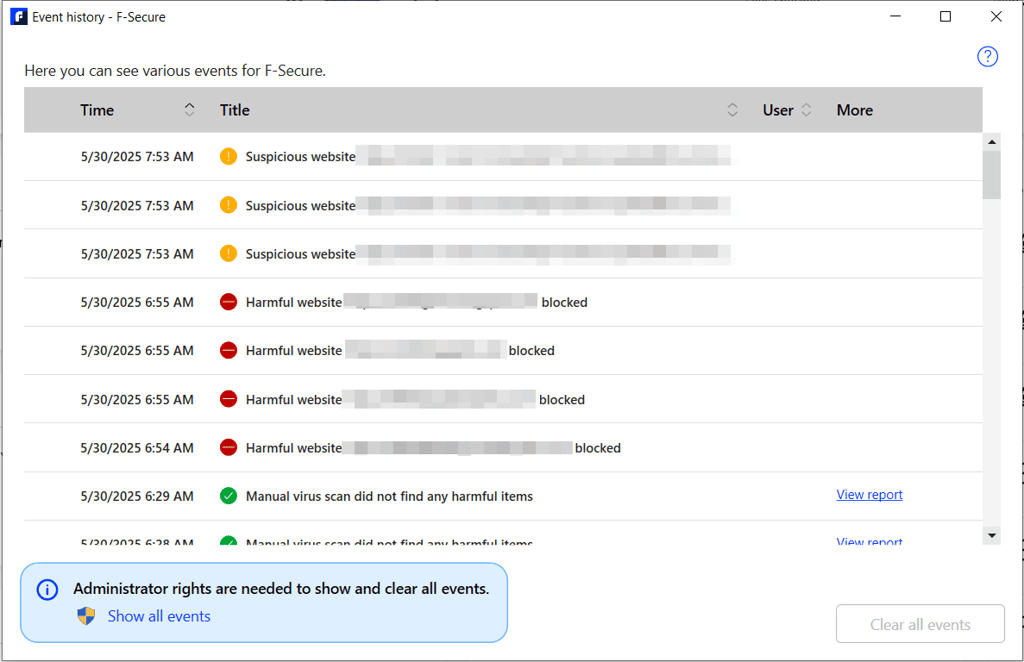Close the Event history window
Viewport: 1024px width, 662px height.
[x=996, y=16]
